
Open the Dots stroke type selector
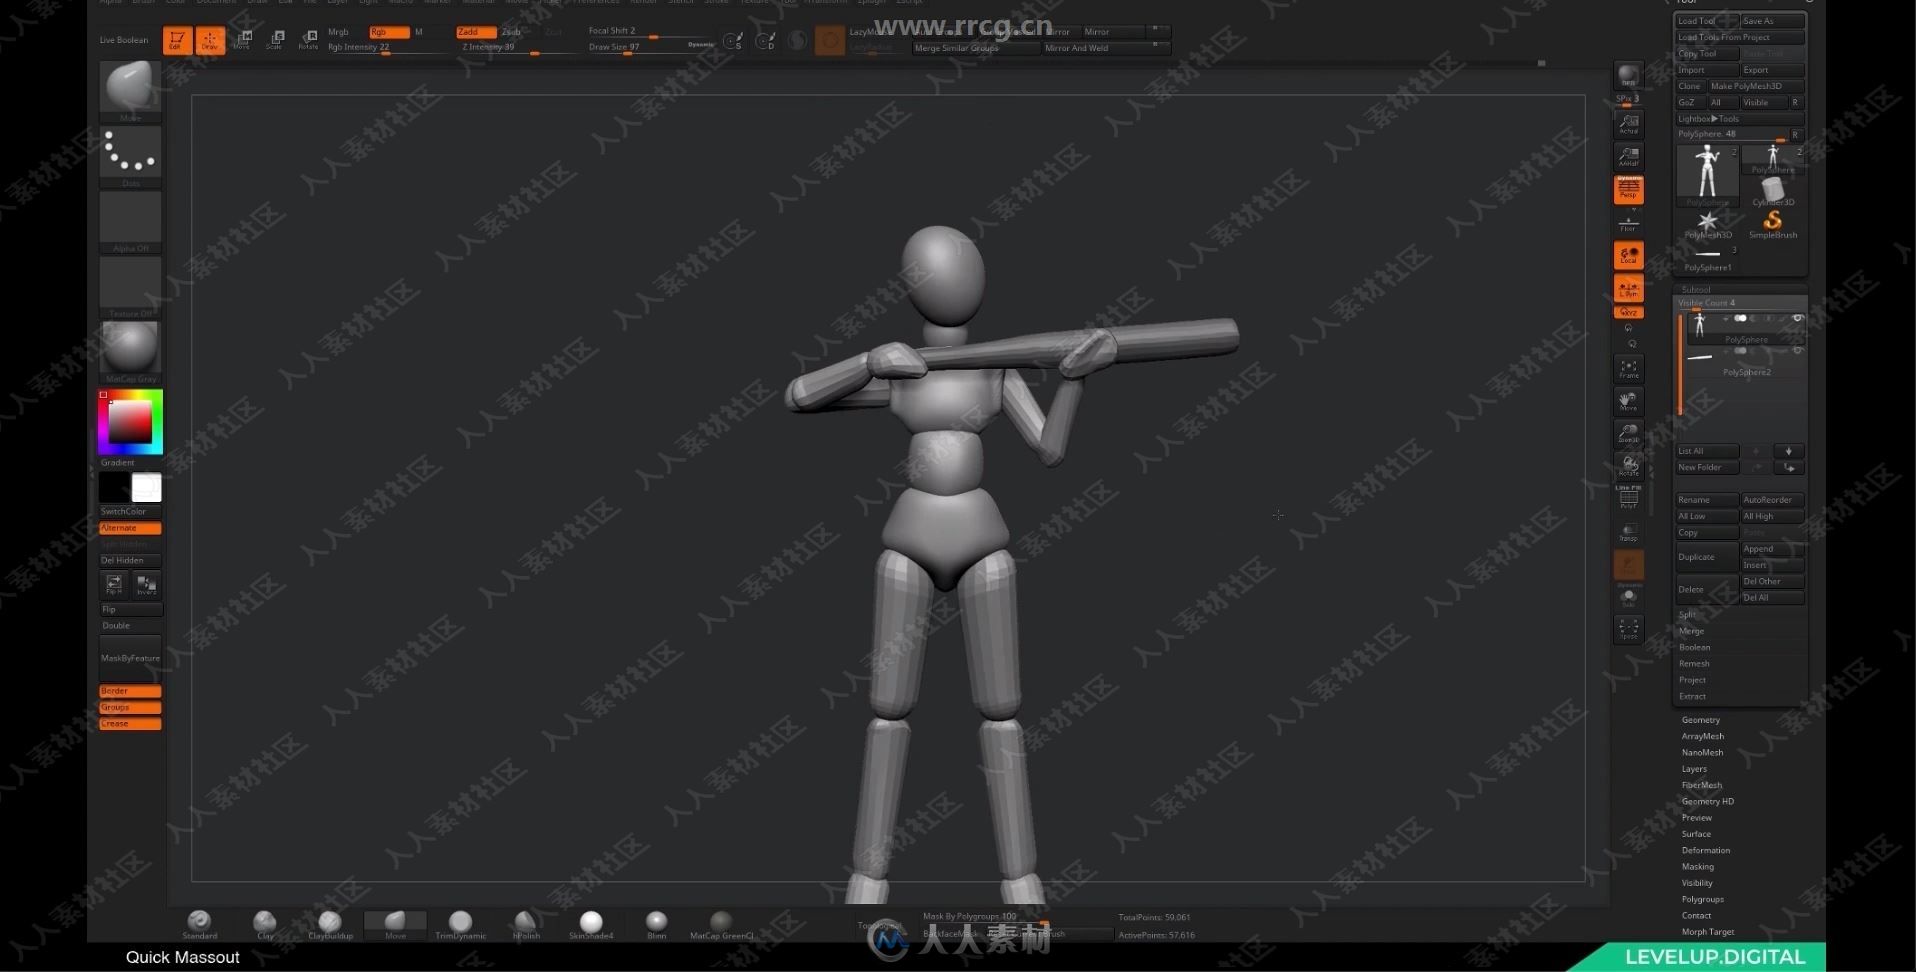pos(130,156)
